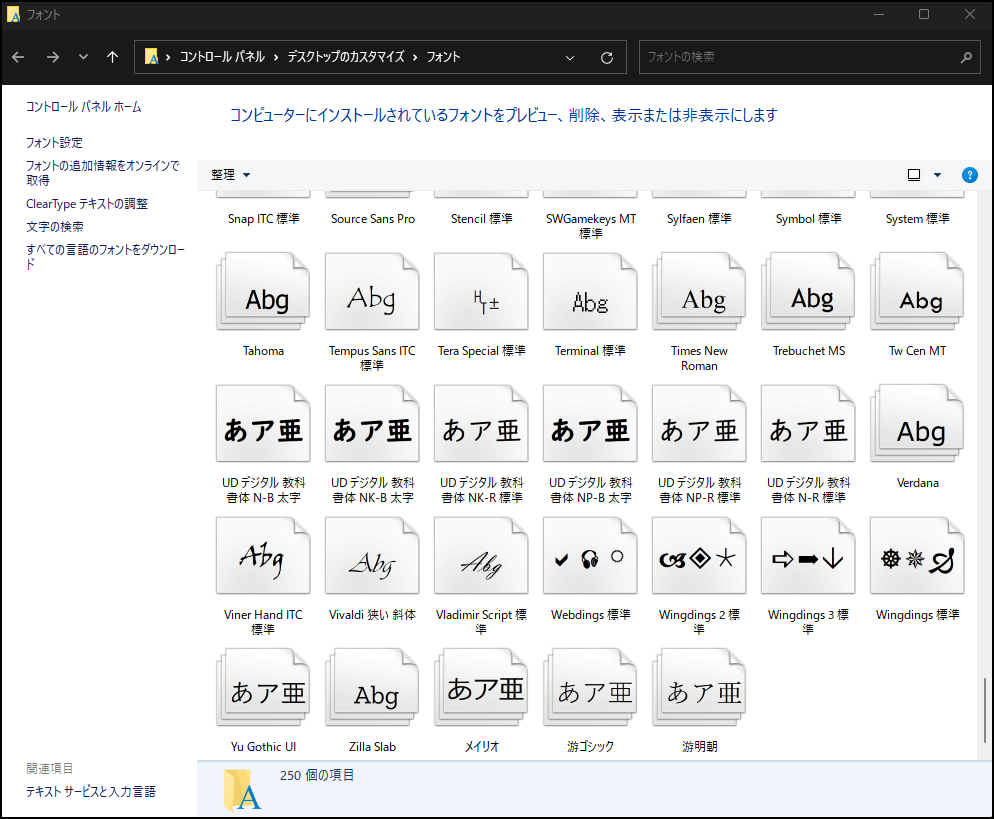
Task: Click the Snap ITC 標準 label
Action: pos(263,219)
